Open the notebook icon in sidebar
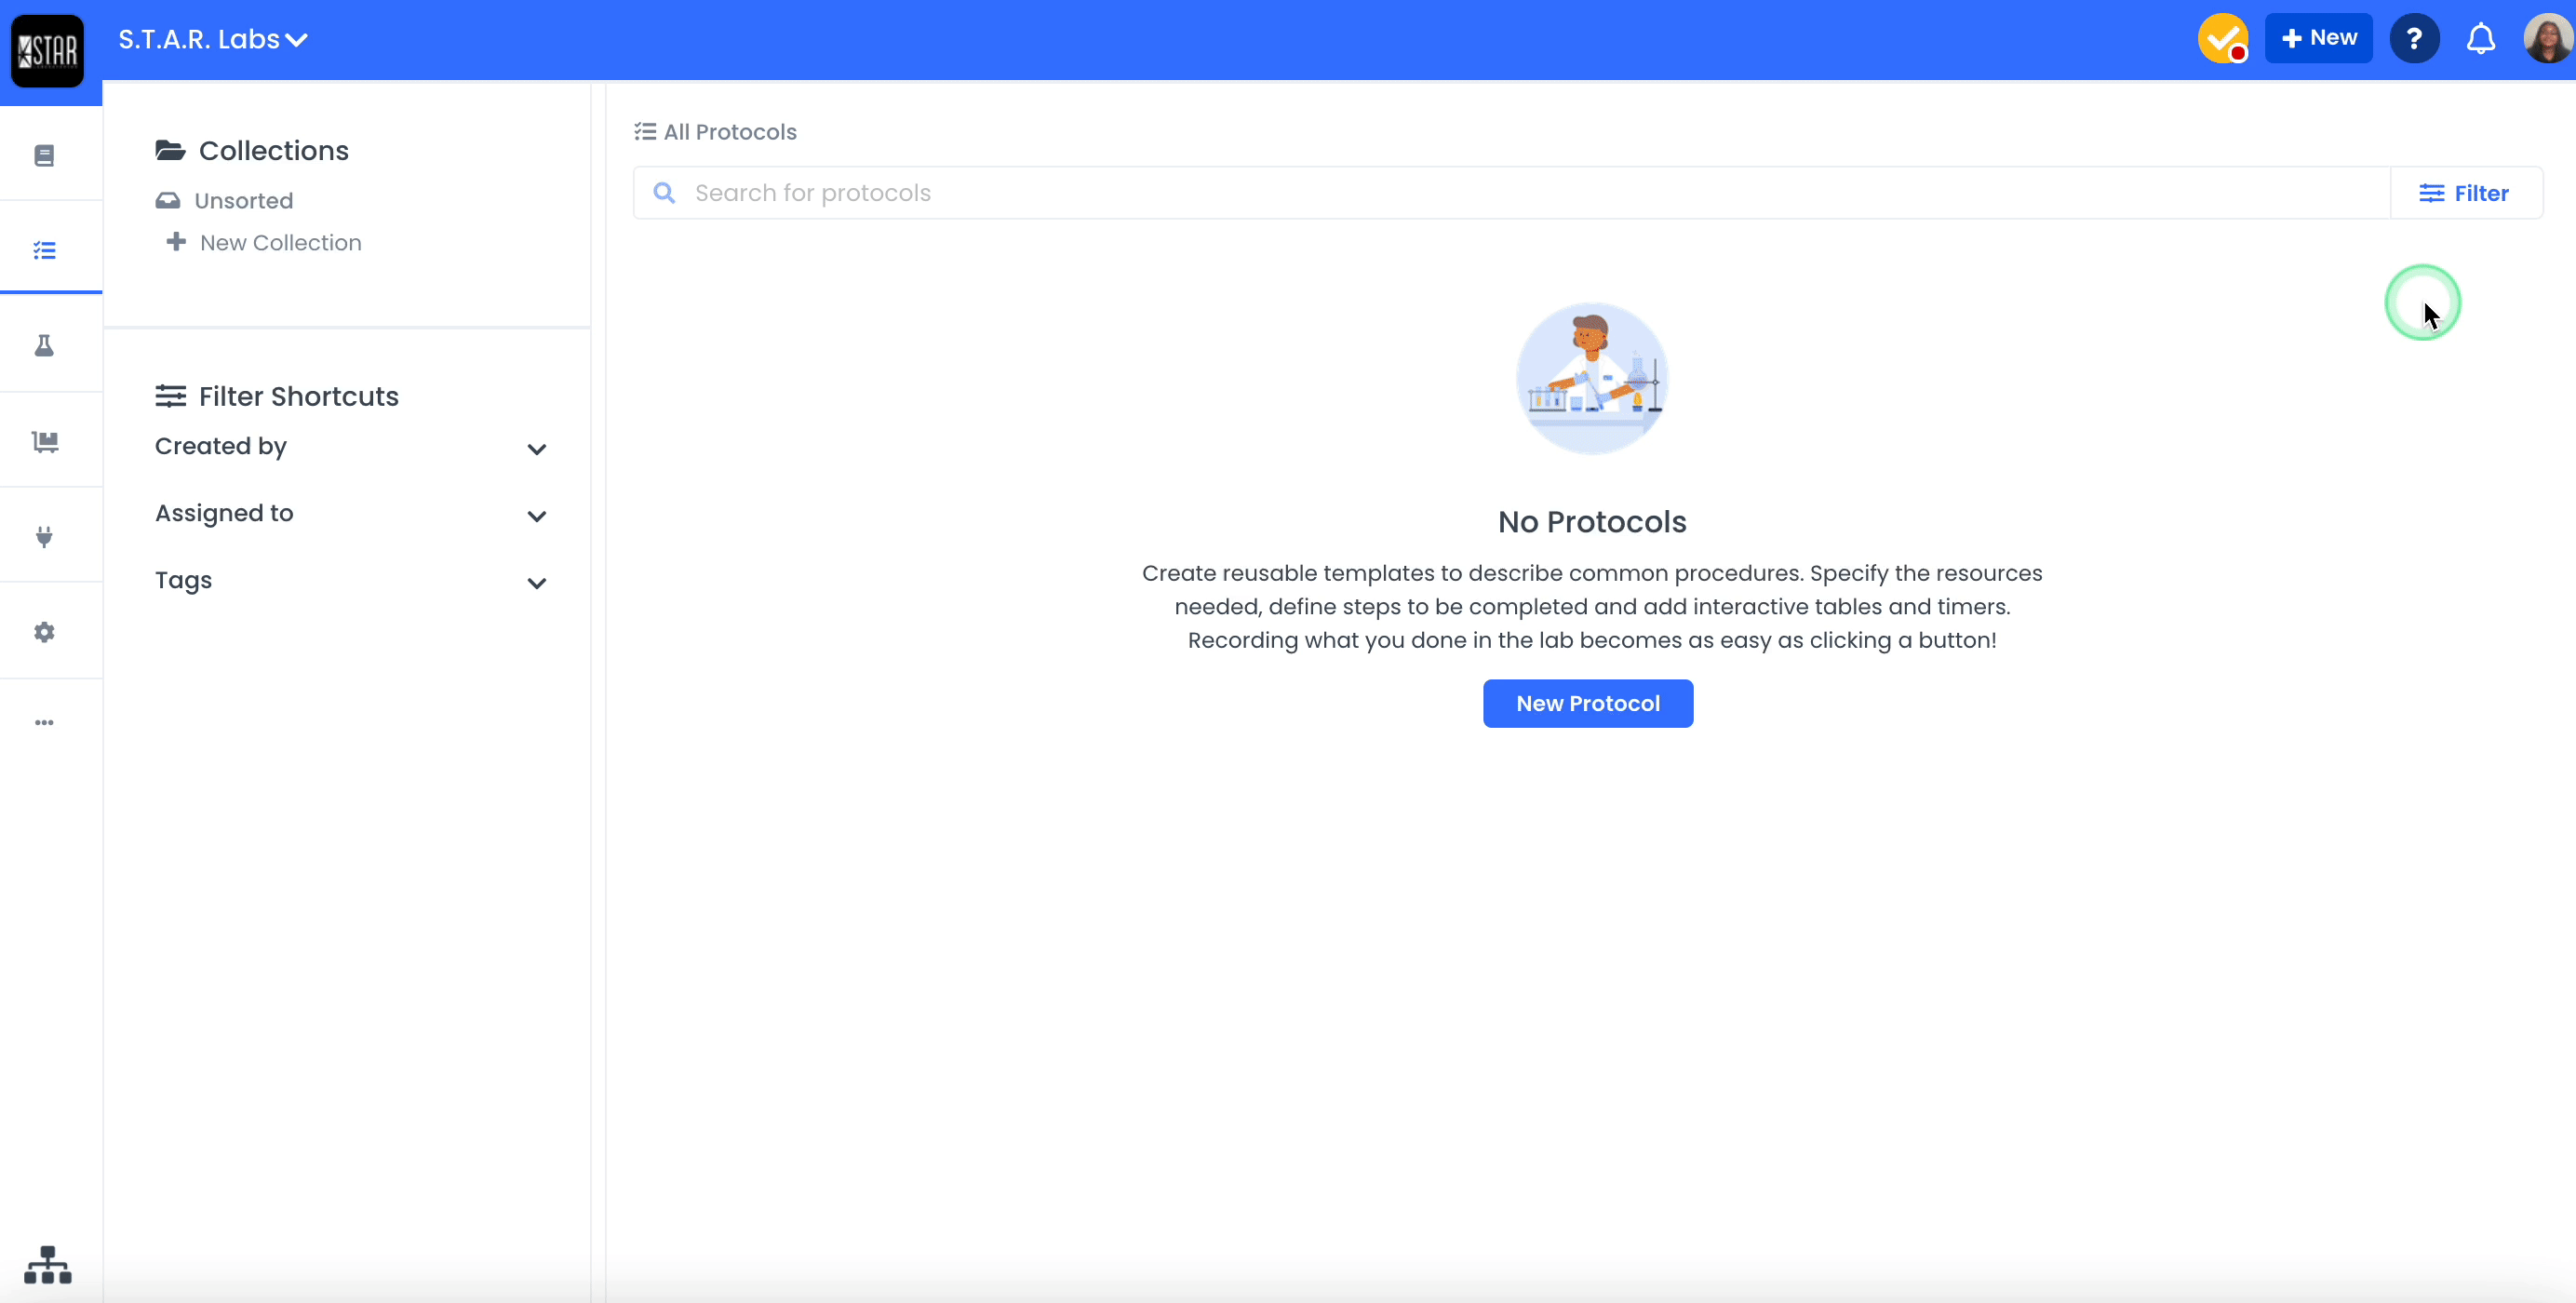2576x1303 pixels. pyautogui.click(x=44, y=155)
